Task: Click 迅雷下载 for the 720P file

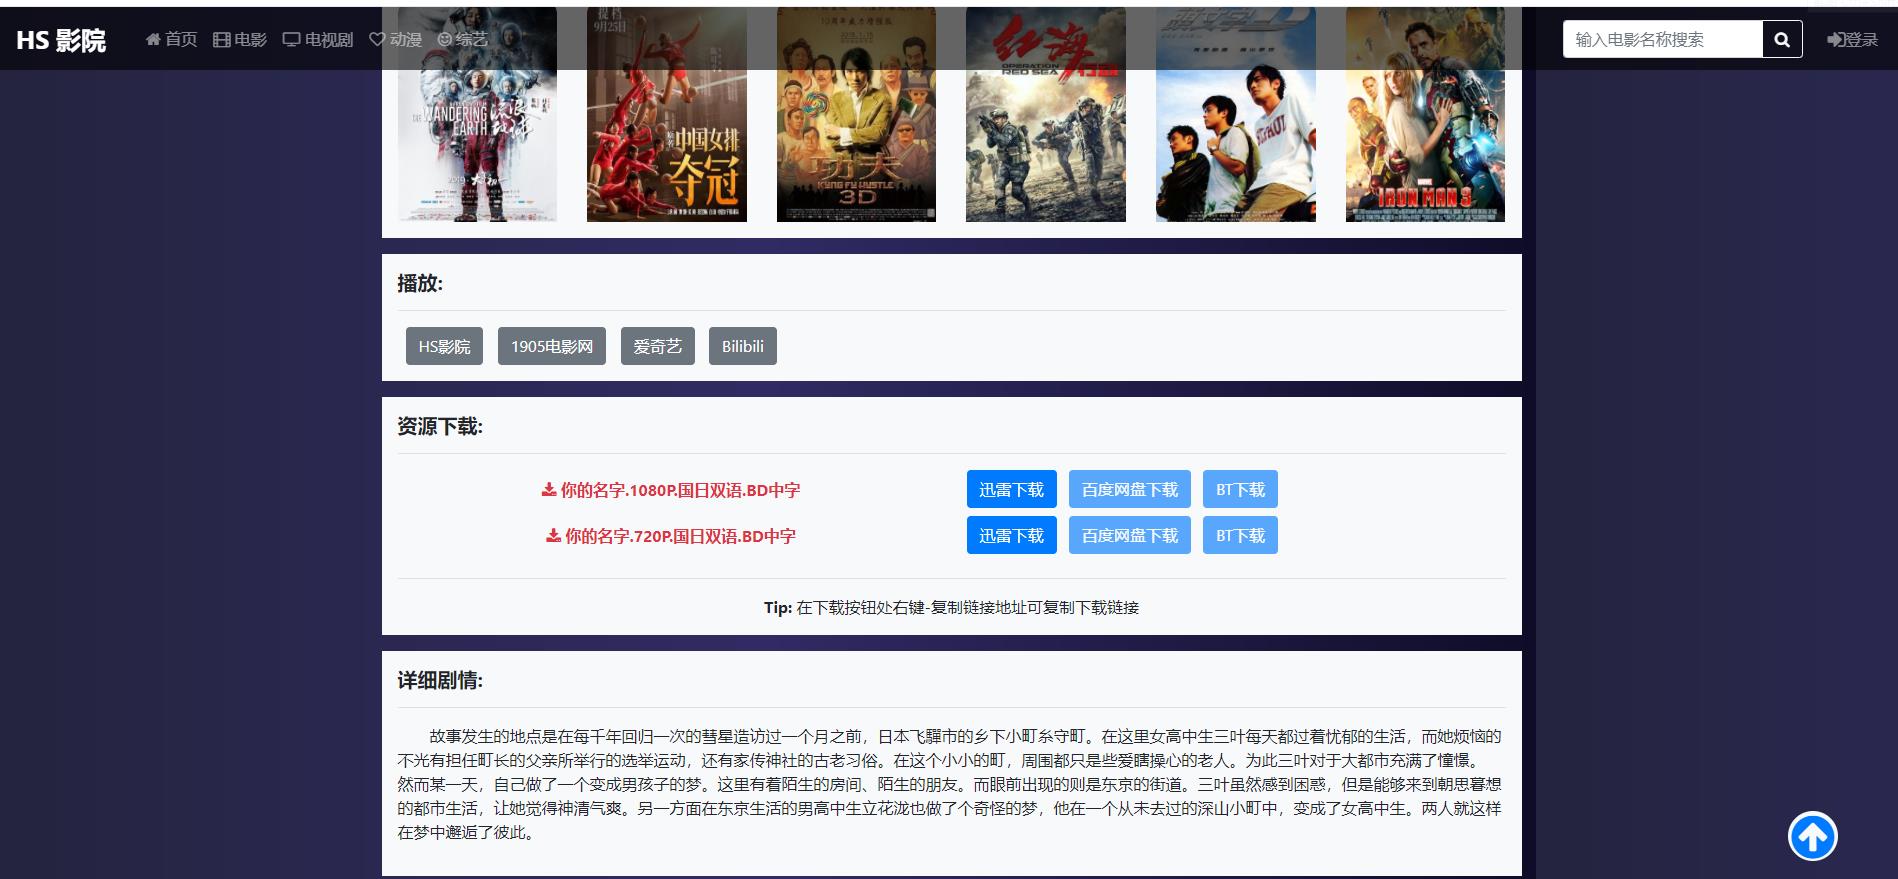Action: (1011, 535)
